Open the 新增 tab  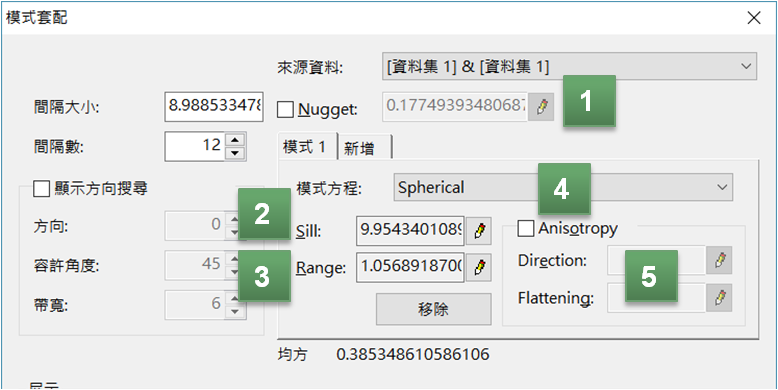(365, 148)
